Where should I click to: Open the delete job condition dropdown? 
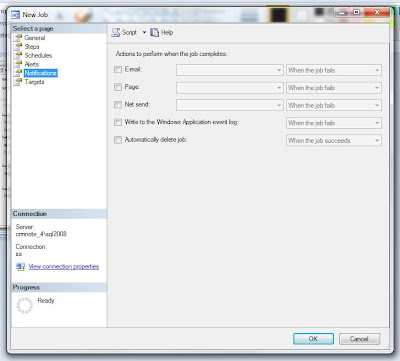point(334,140)
